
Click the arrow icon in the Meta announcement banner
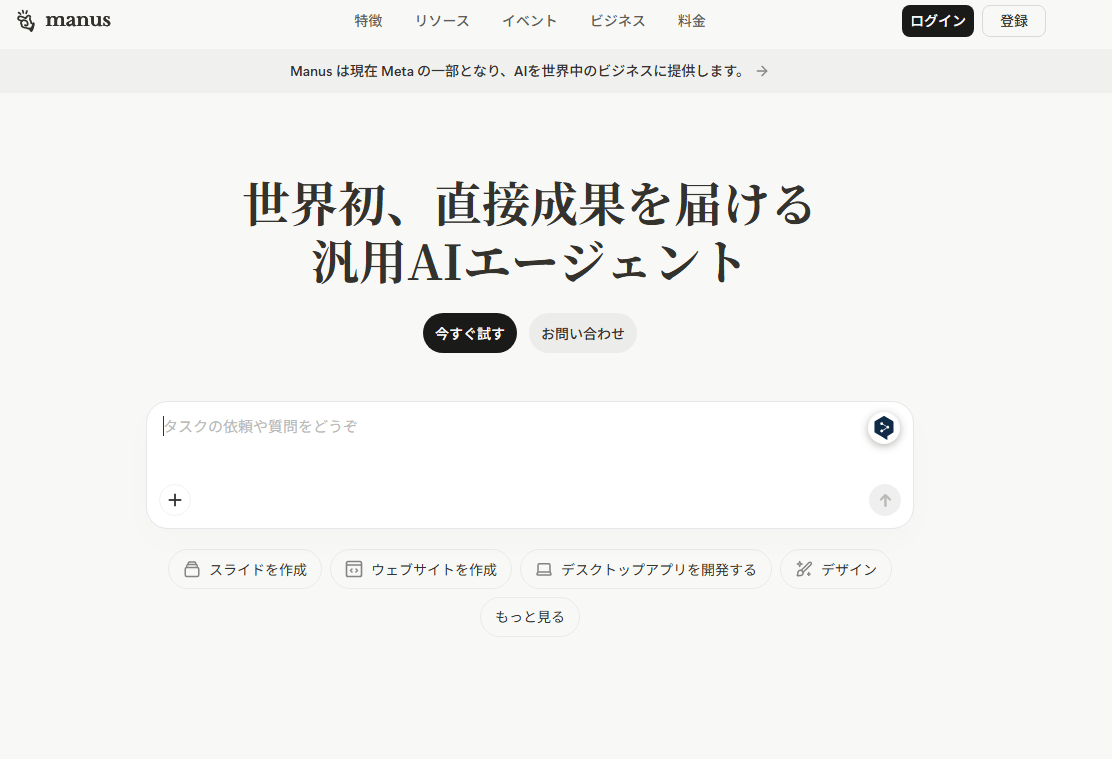point(762,71)
